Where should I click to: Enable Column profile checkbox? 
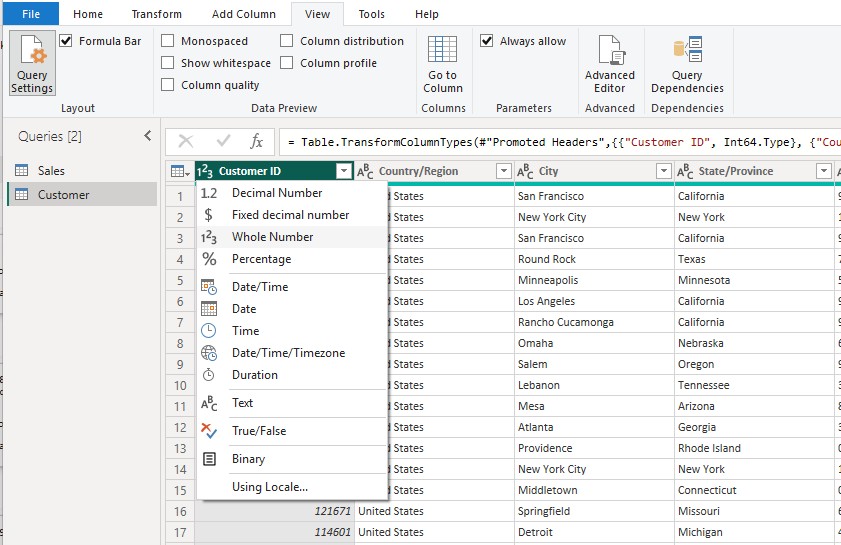tap(286, 63)
